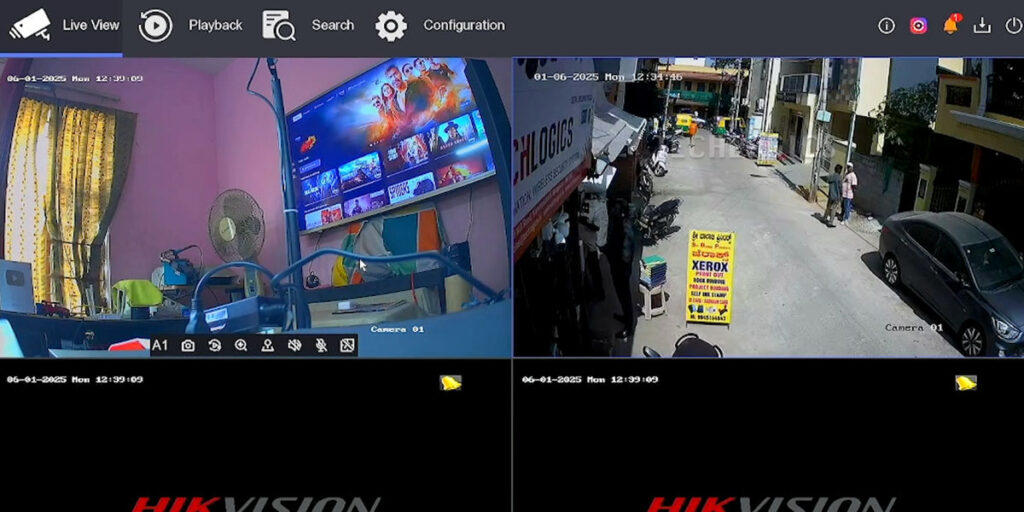
Task: Click the info icon in the top bar
Action: (886, 26)
